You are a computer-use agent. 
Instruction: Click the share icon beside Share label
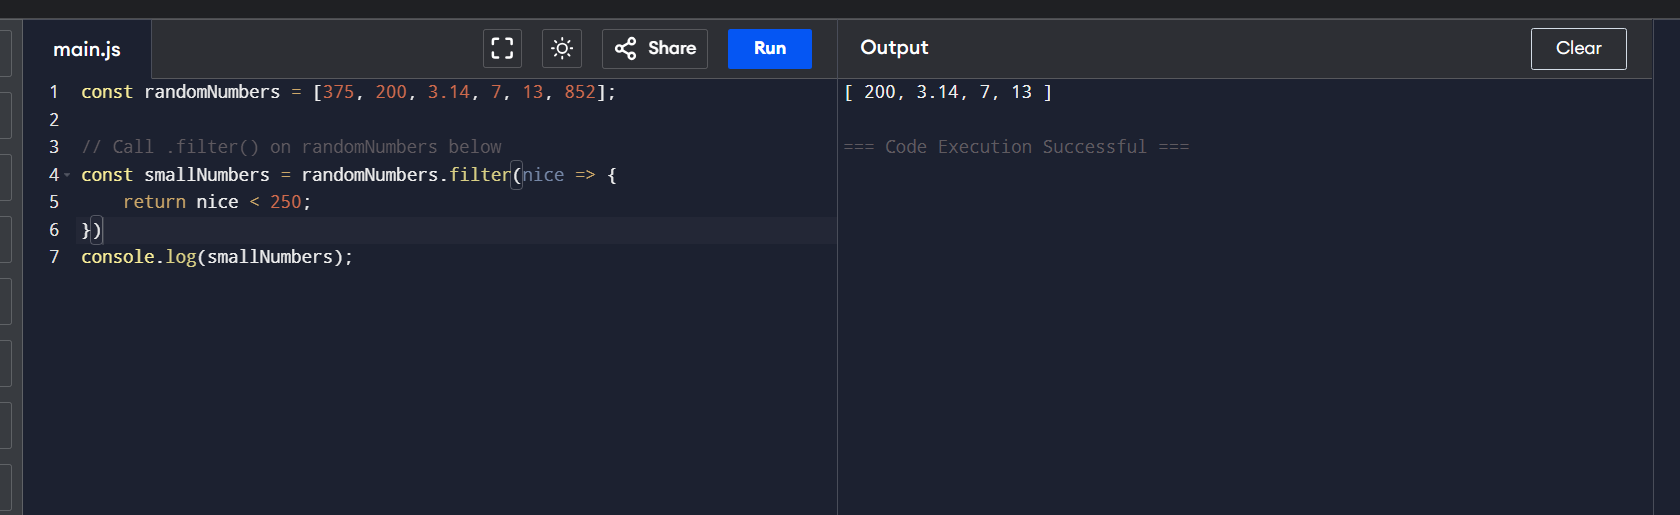[626, 48]
